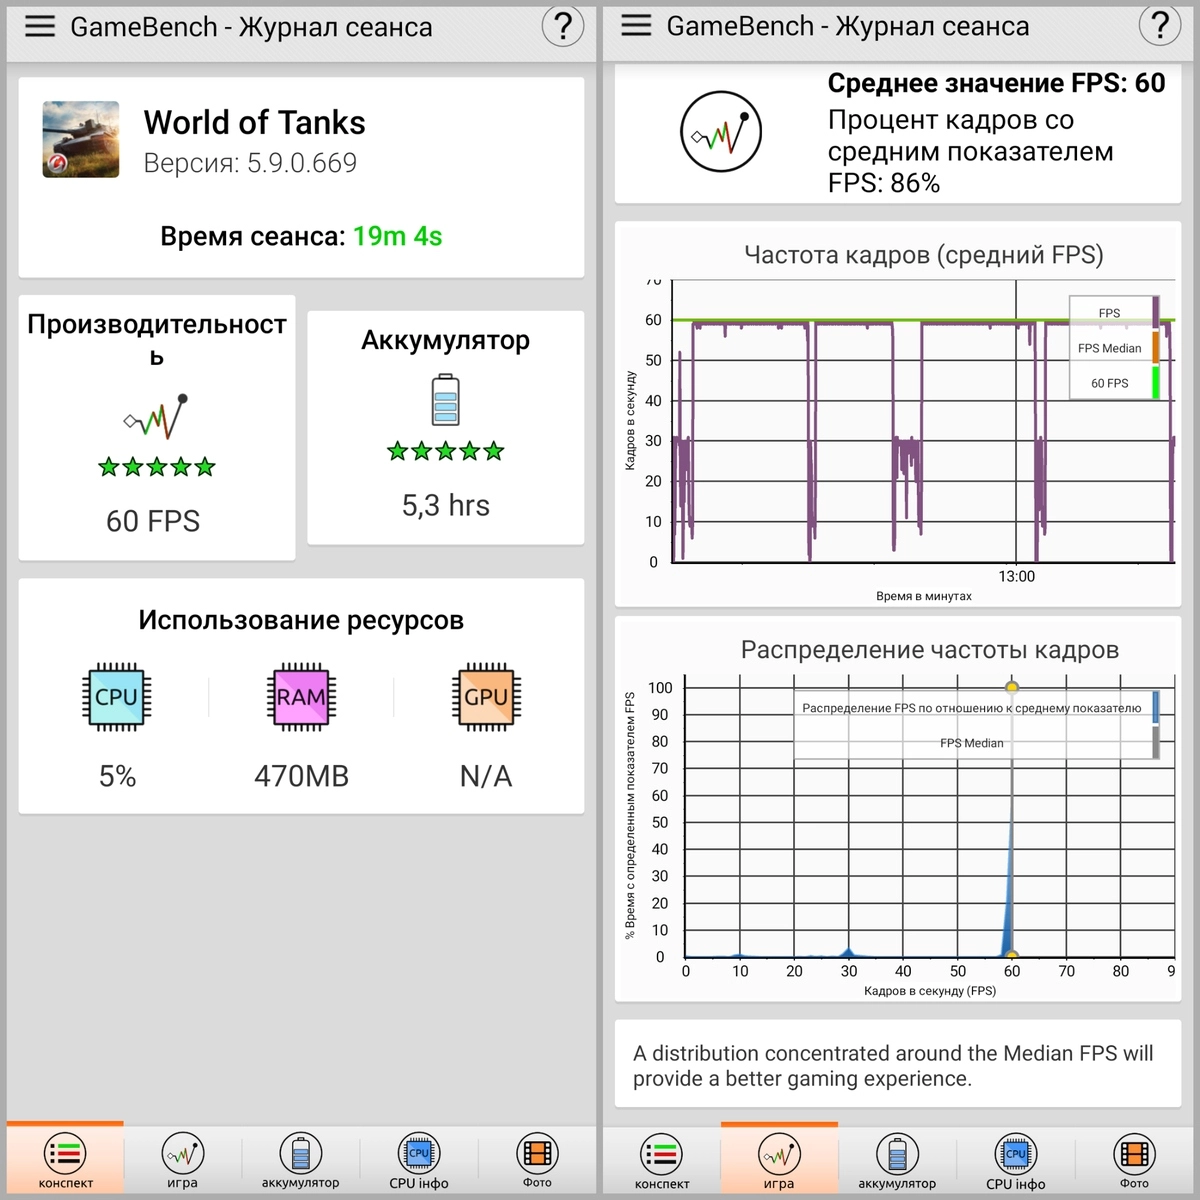Click the median marker atop distribution chart
The image size is (1200, 1200).
1012,687
